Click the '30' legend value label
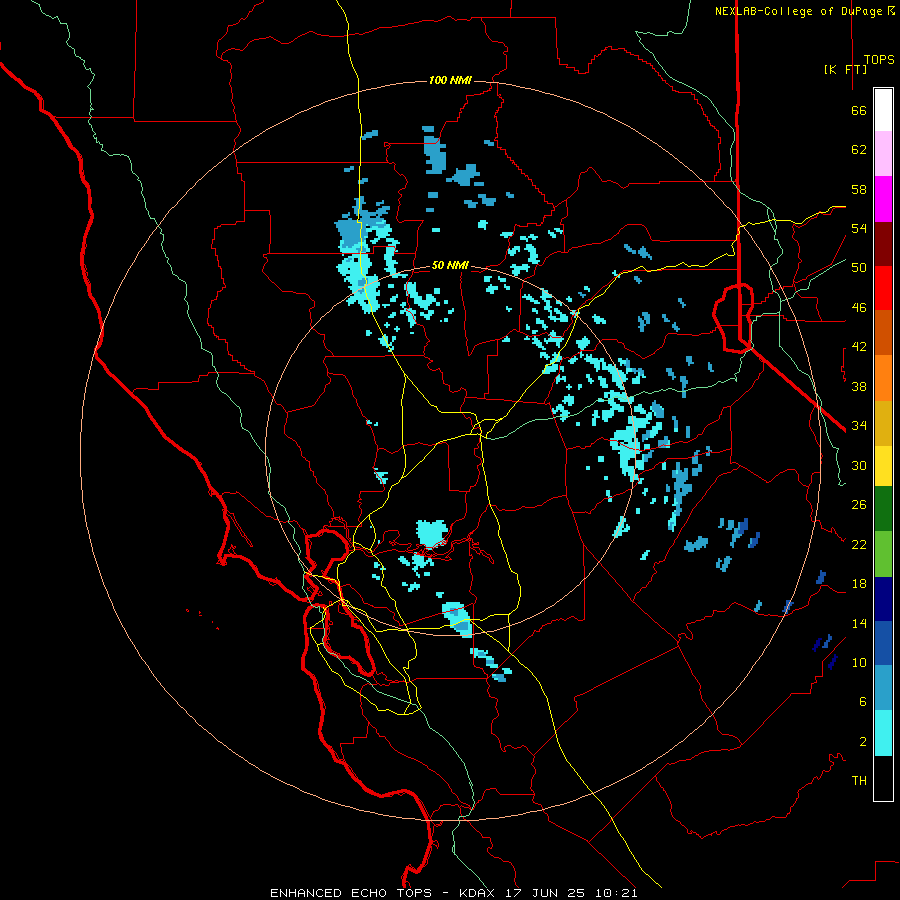 tap(859, 465)
